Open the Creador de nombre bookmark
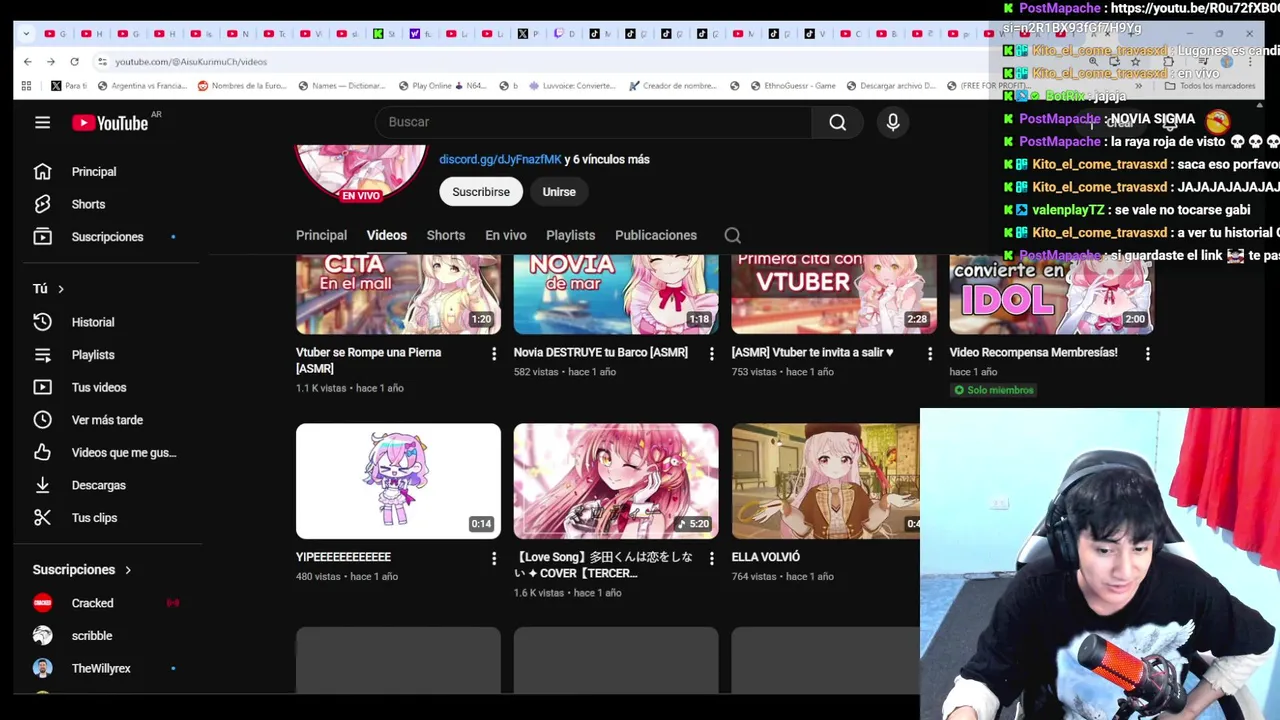Screen dimensions: 1280x720 coord(672,86)
